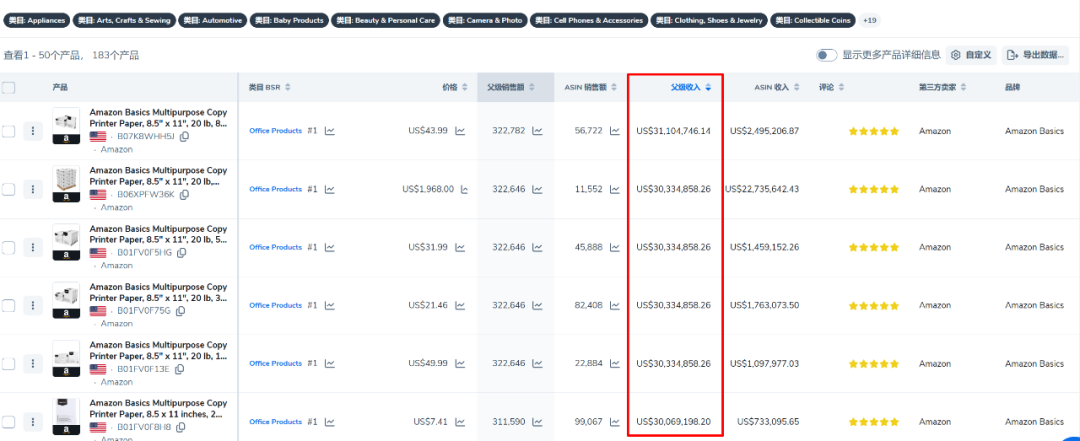The height and width of the screenshot is (441, 1080).
Task: Open three-dot menu for B01FV0F75G row
Action: coord(33,305)
